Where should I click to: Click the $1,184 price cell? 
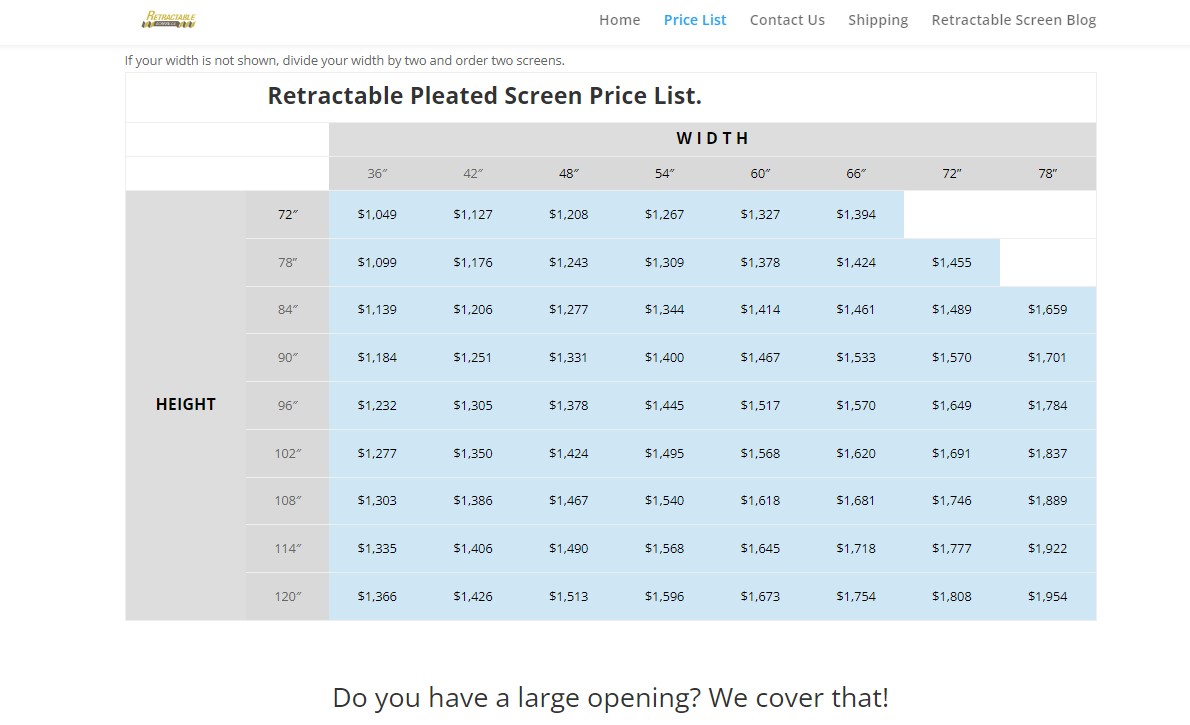pos(377,358)
